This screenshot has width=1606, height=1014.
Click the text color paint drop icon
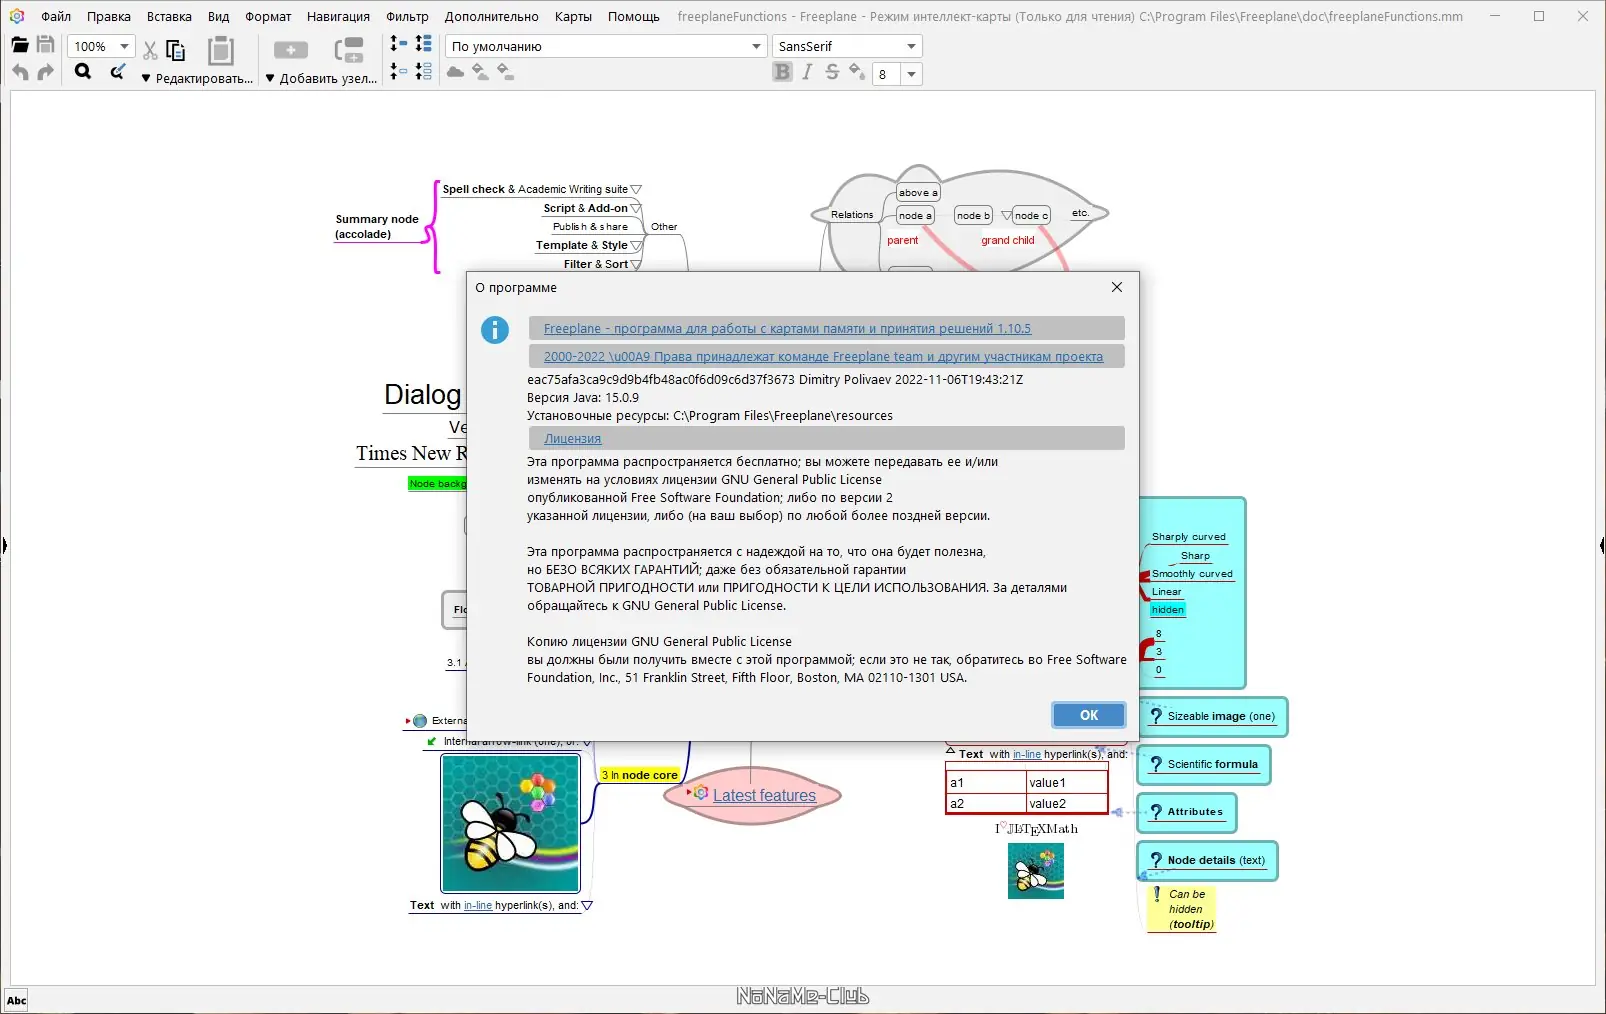[857, 72]
